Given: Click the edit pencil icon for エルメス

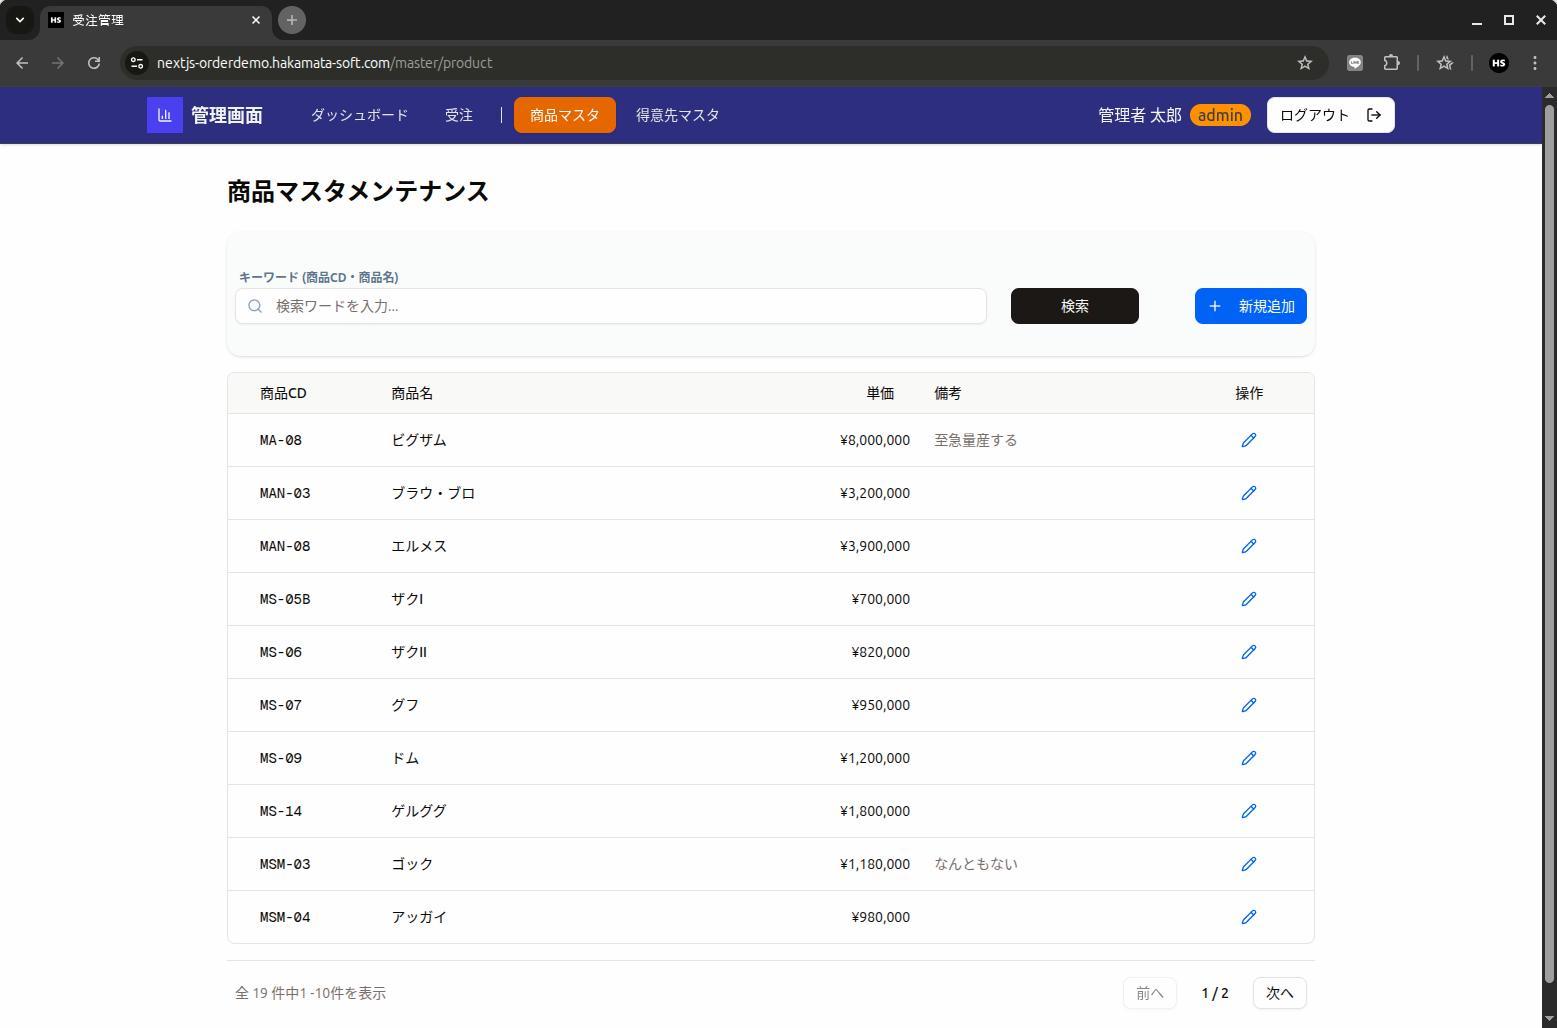Looking at the screenshot, I should 1248,546.
